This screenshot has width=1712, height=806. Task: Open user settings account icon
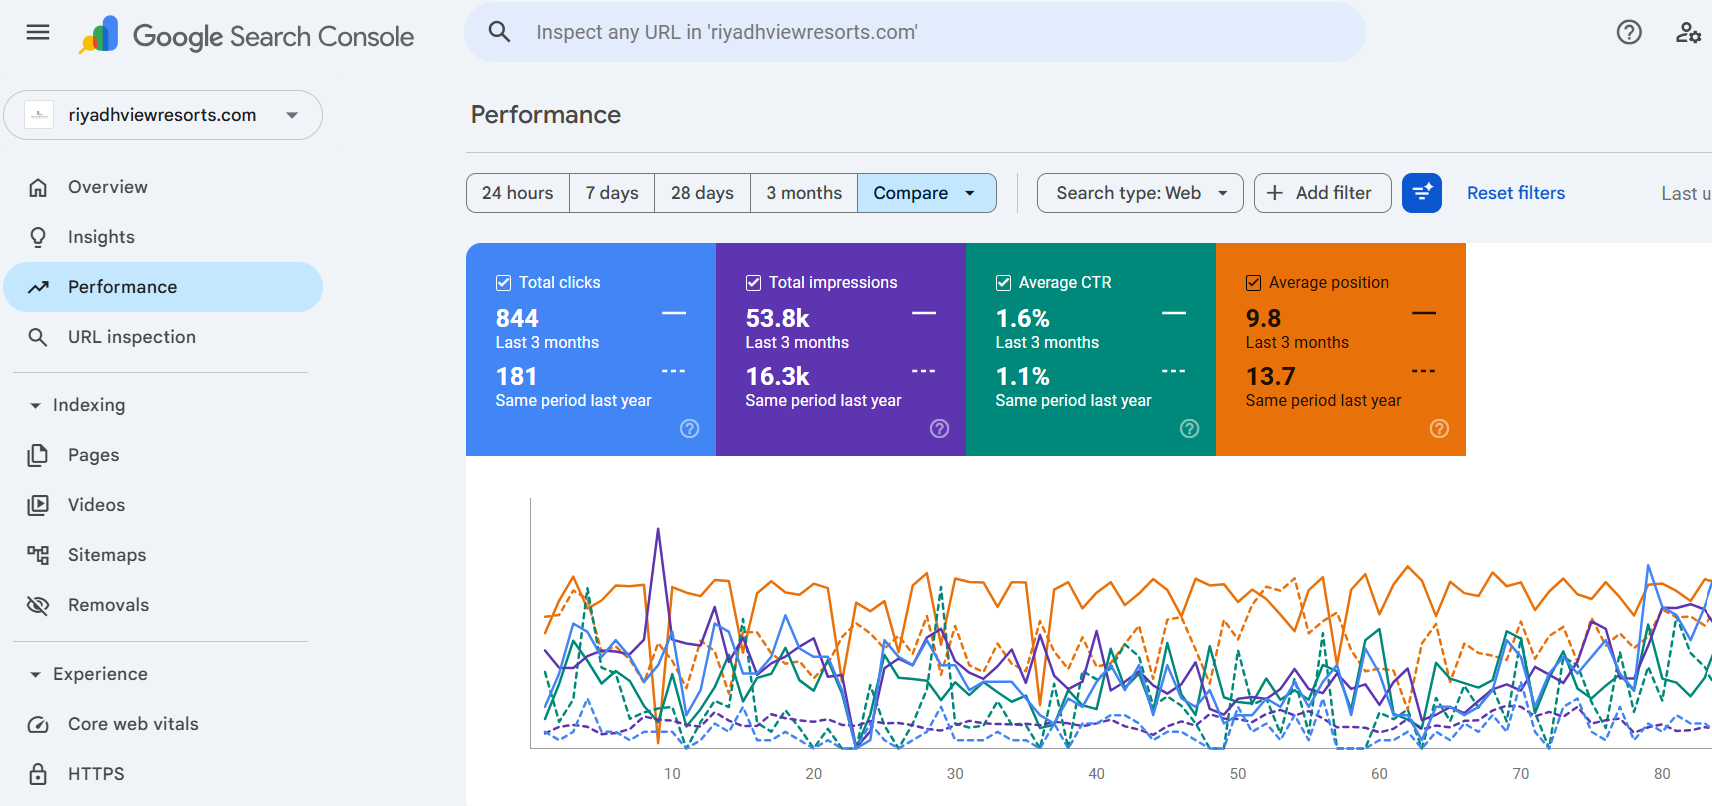coord(1688,32)
